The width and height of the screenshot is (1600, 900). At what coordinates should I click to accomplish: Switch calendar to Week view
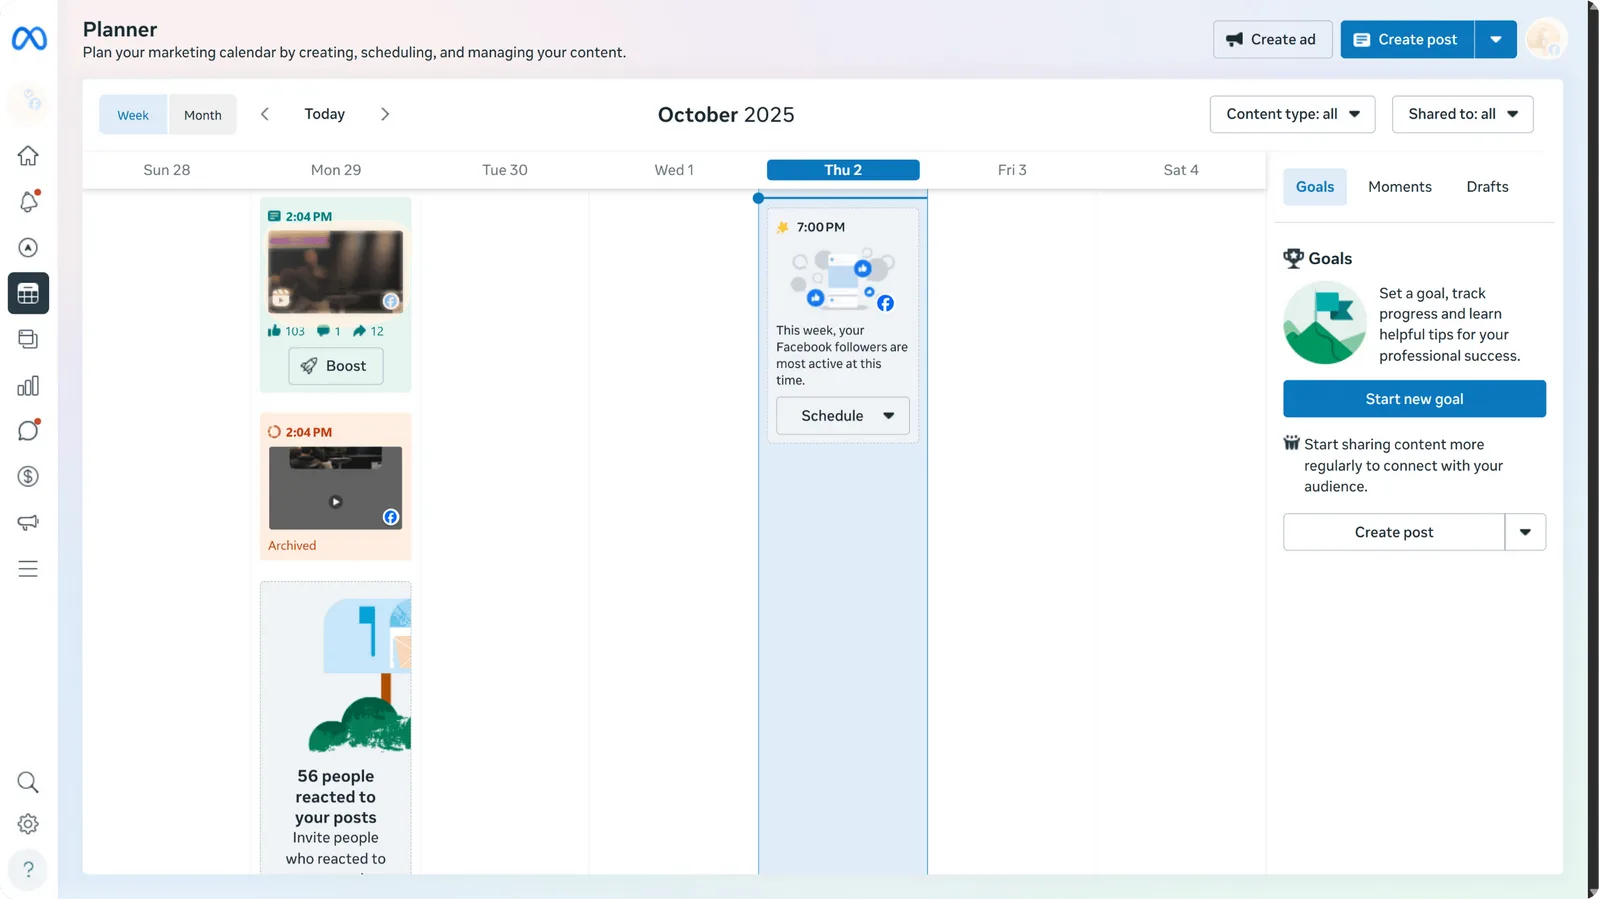pyautogui.click(x=133, y=115)
